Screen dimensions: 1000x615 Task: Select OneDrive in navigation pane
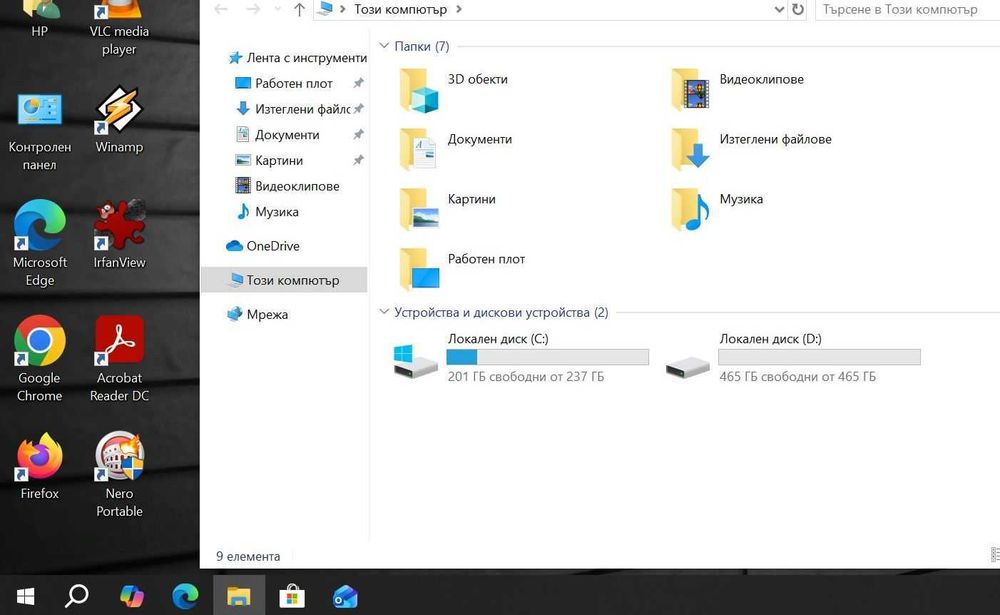tap(263, 246)
